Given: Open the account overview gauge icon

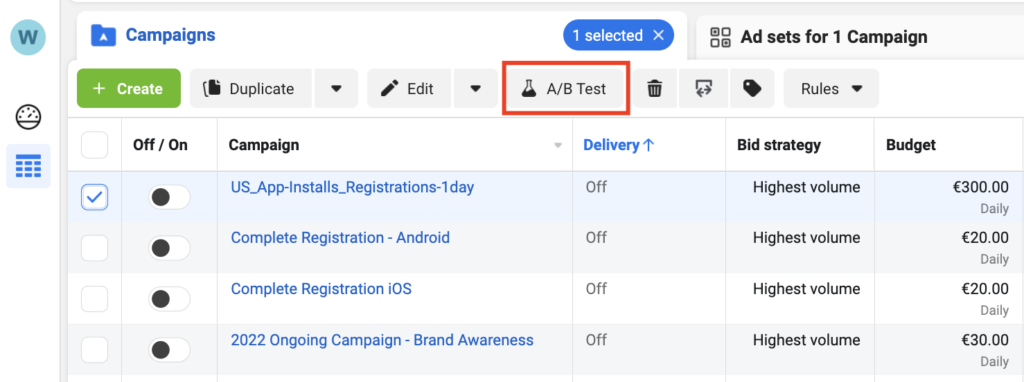Looking at the screenshot, I should (x=28, y=117).
